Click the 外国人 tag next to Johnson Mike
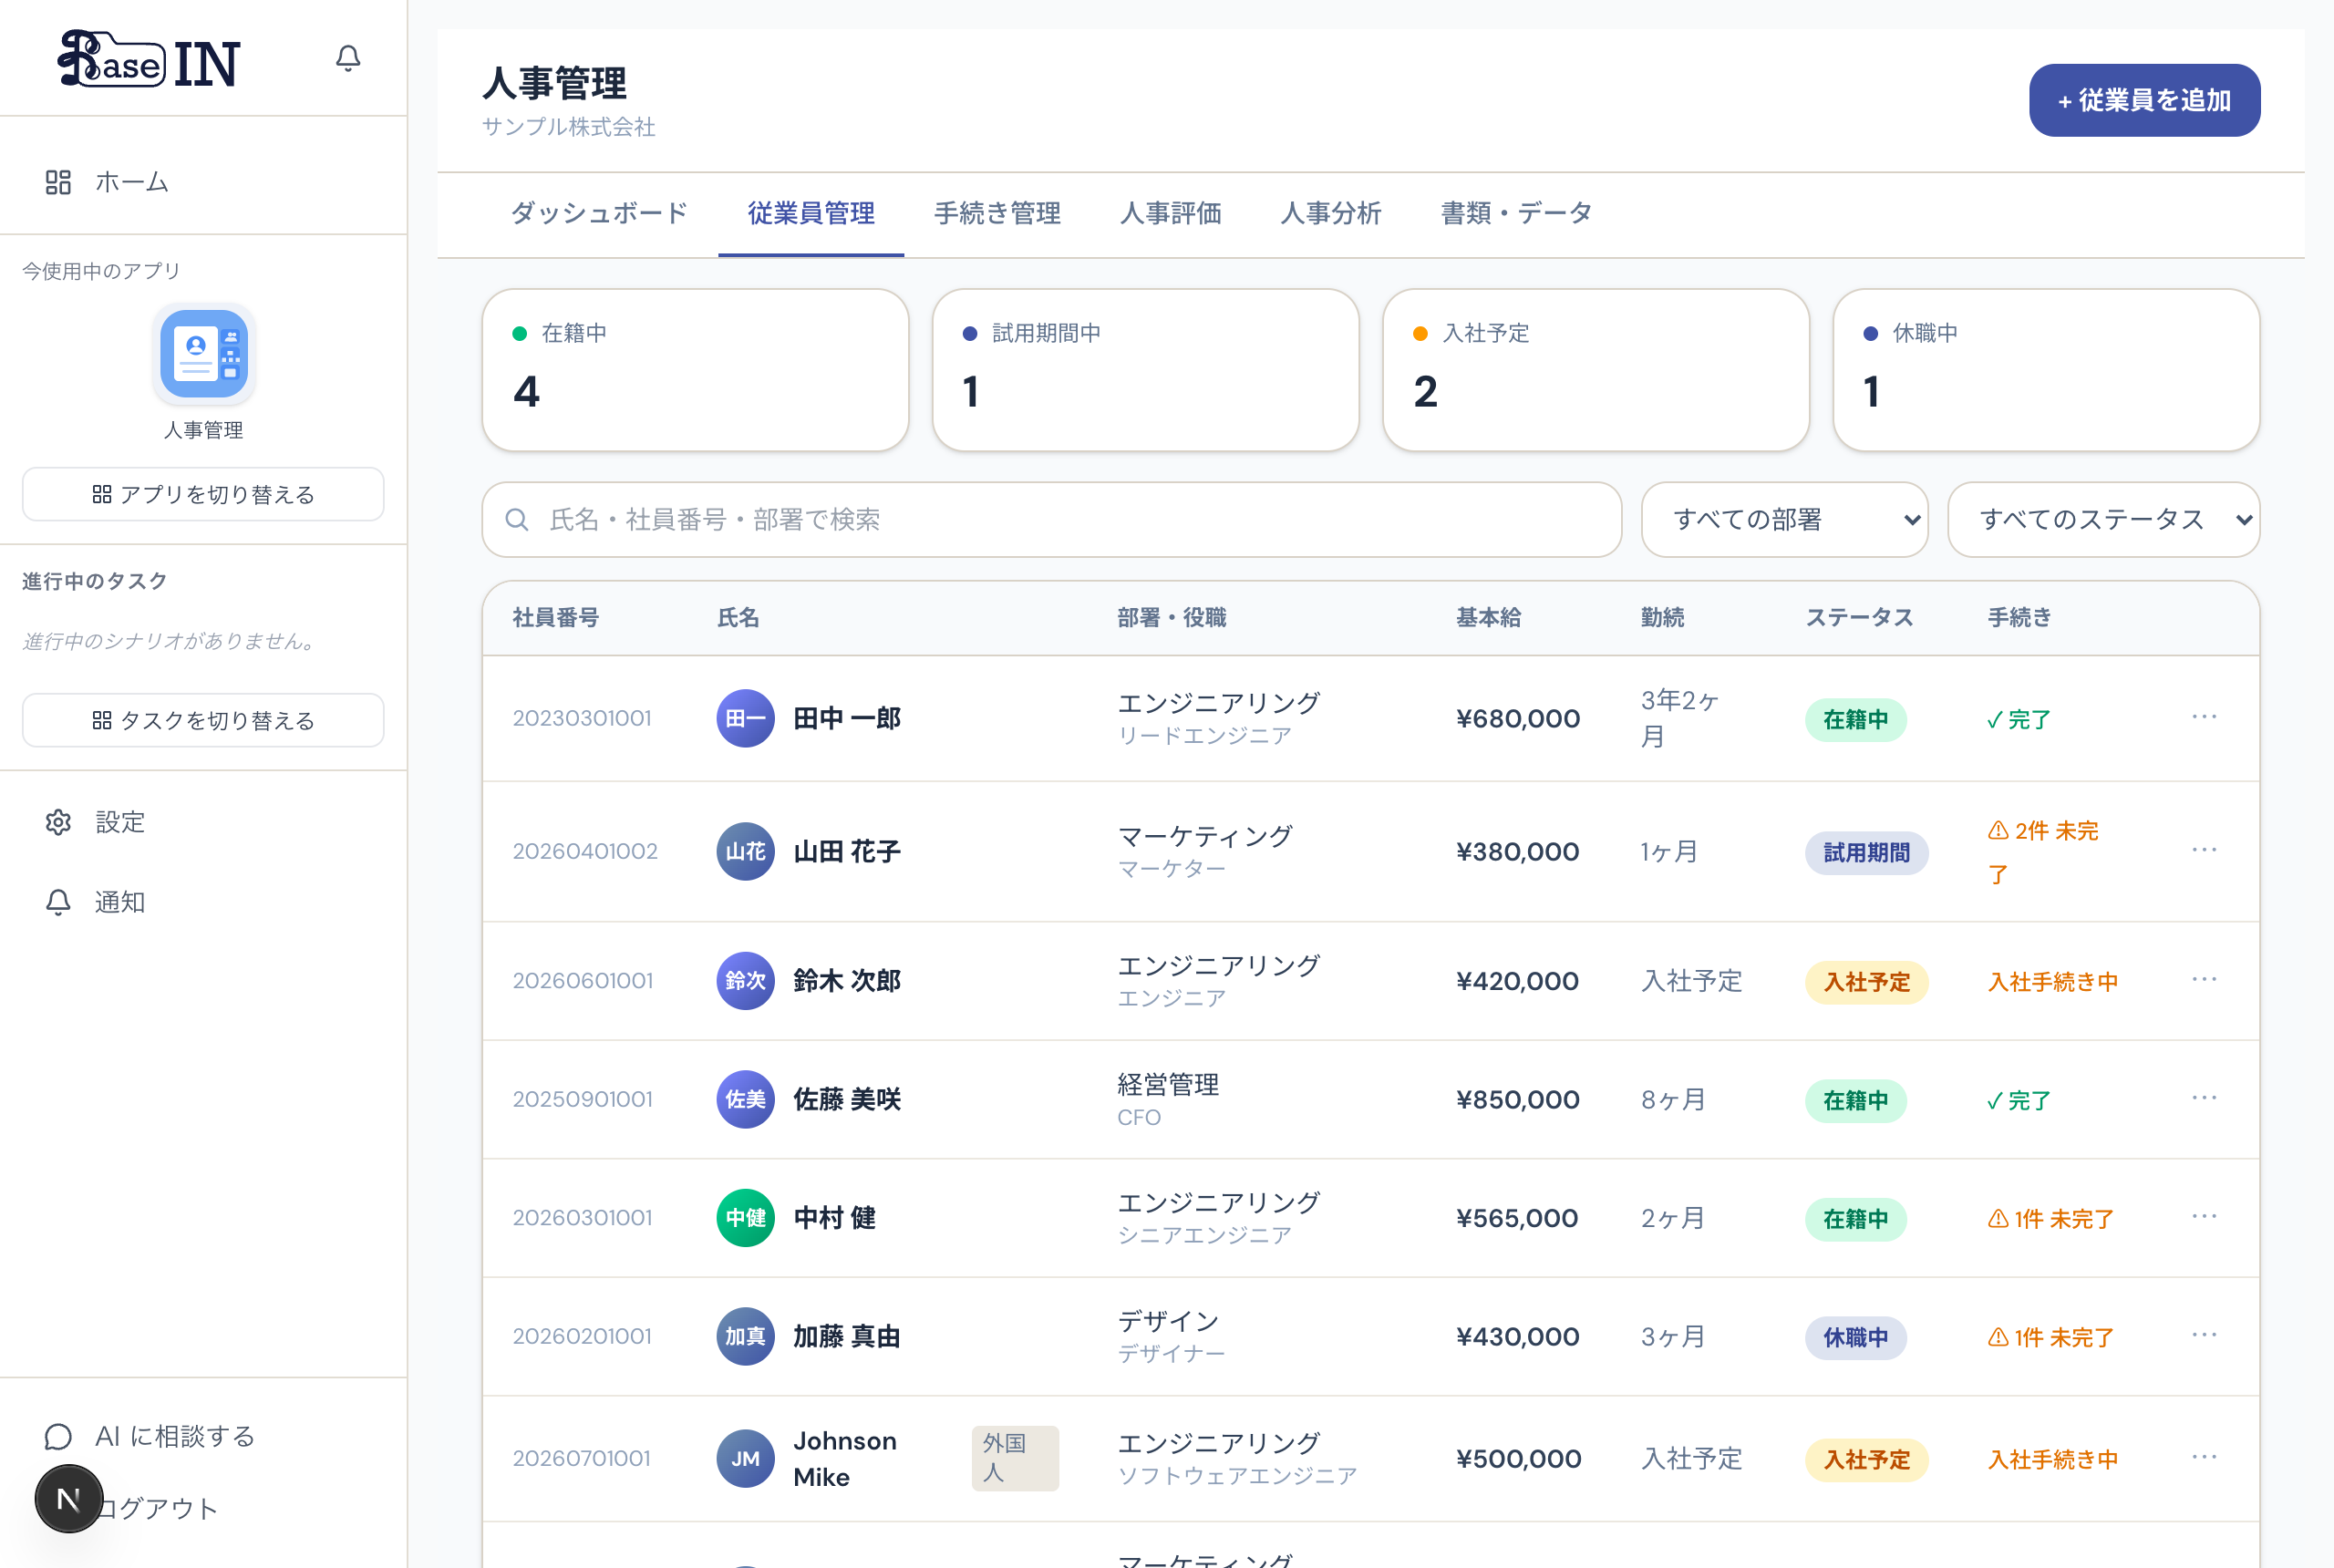 coord(1014,1458)
